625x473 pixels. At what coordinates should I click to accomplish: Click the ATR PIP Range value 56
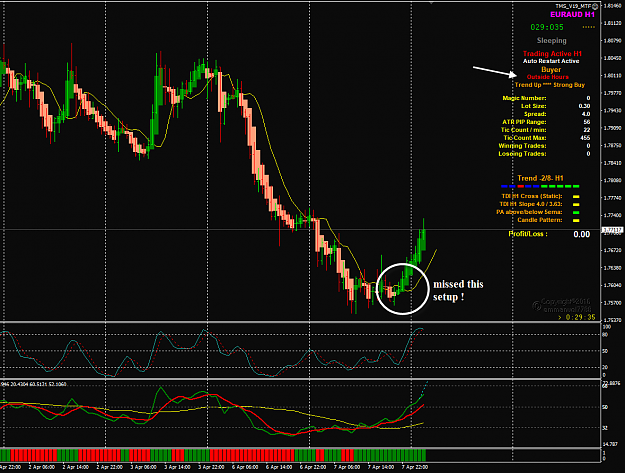587,122
